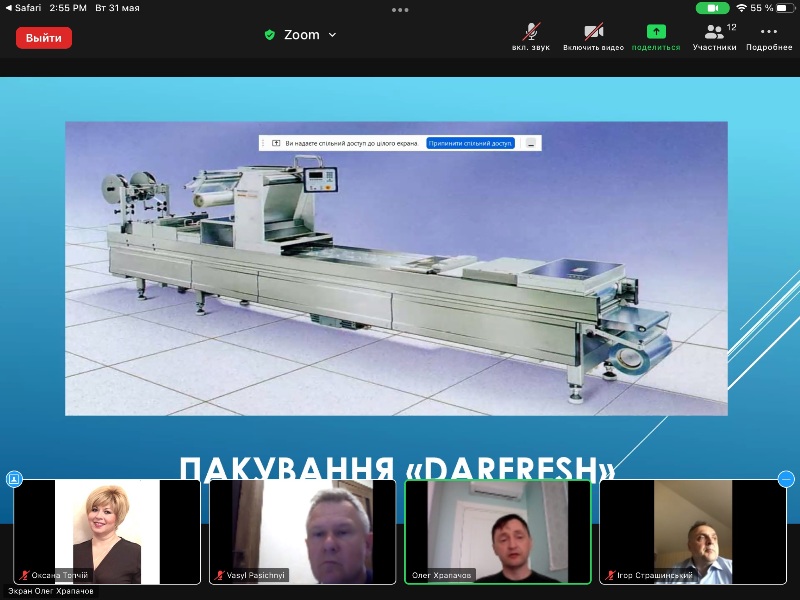Click the blue stop sharing button
Viewport: 800px width, 600px height.
coord(470,143)
